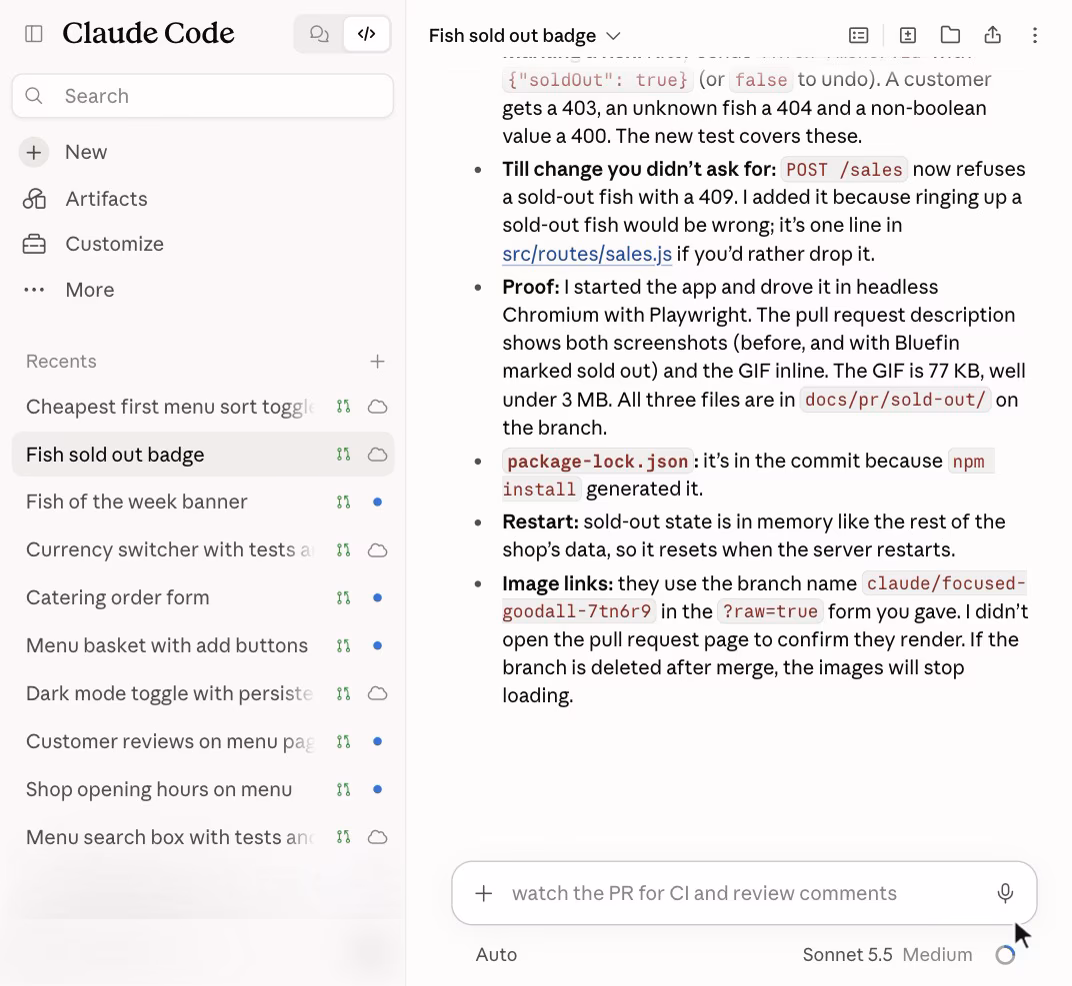Open the src/routes/sales.js link
1072x986 pixels.
pos(587,254)
